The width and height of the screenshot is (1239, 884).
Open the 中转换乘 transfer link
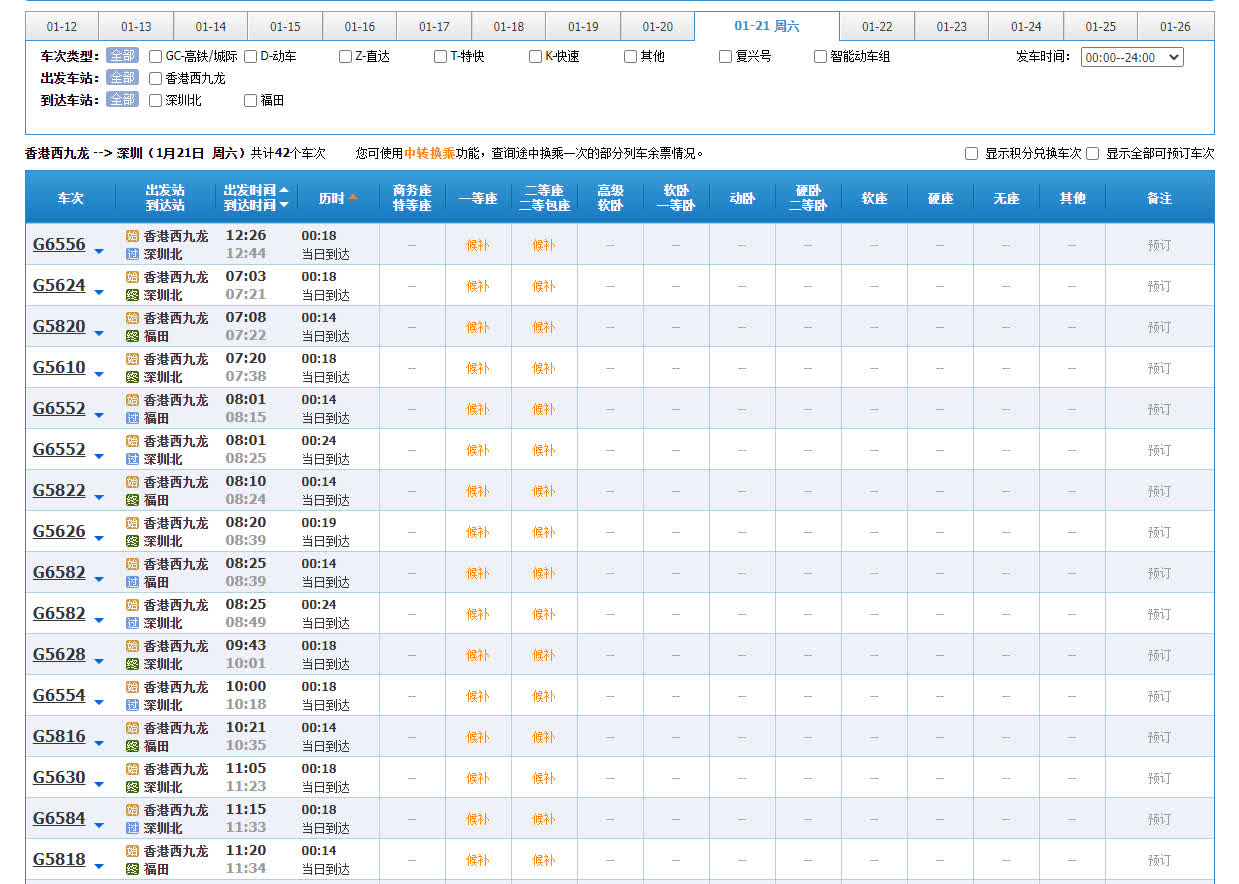click(429, 154)
